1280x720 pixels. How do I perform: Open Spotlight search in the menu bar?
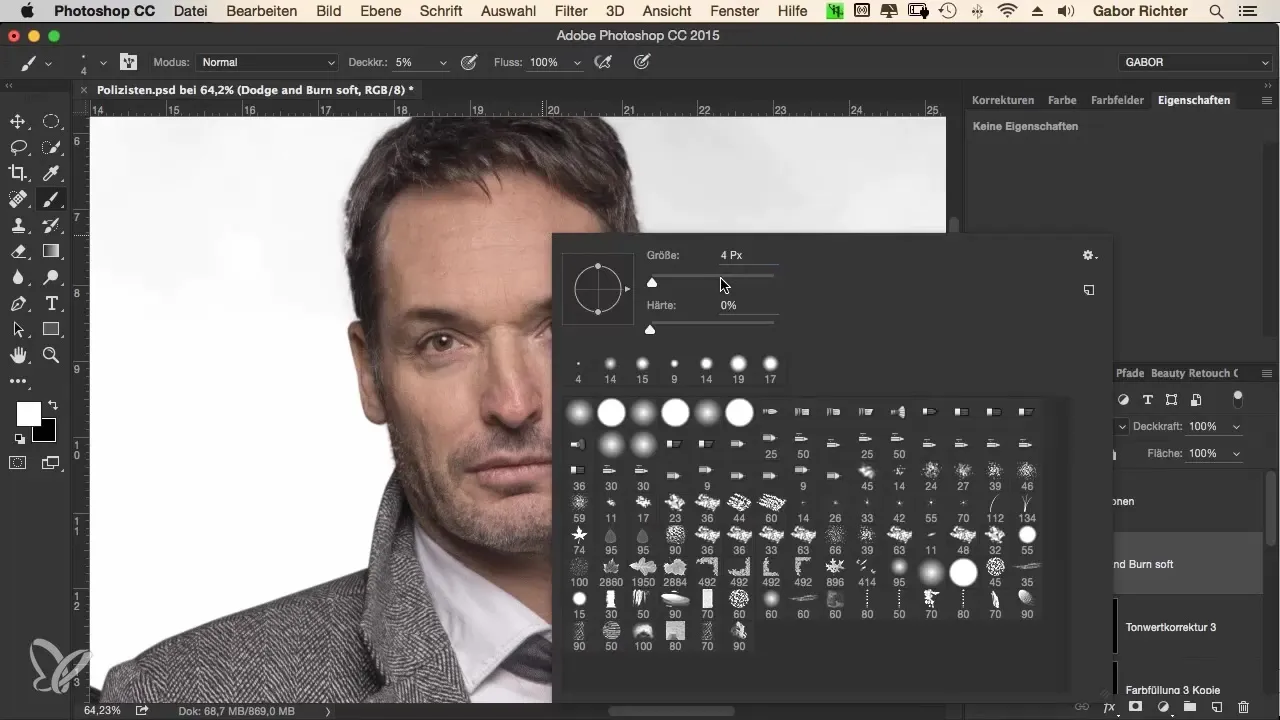coord(1216,11)
